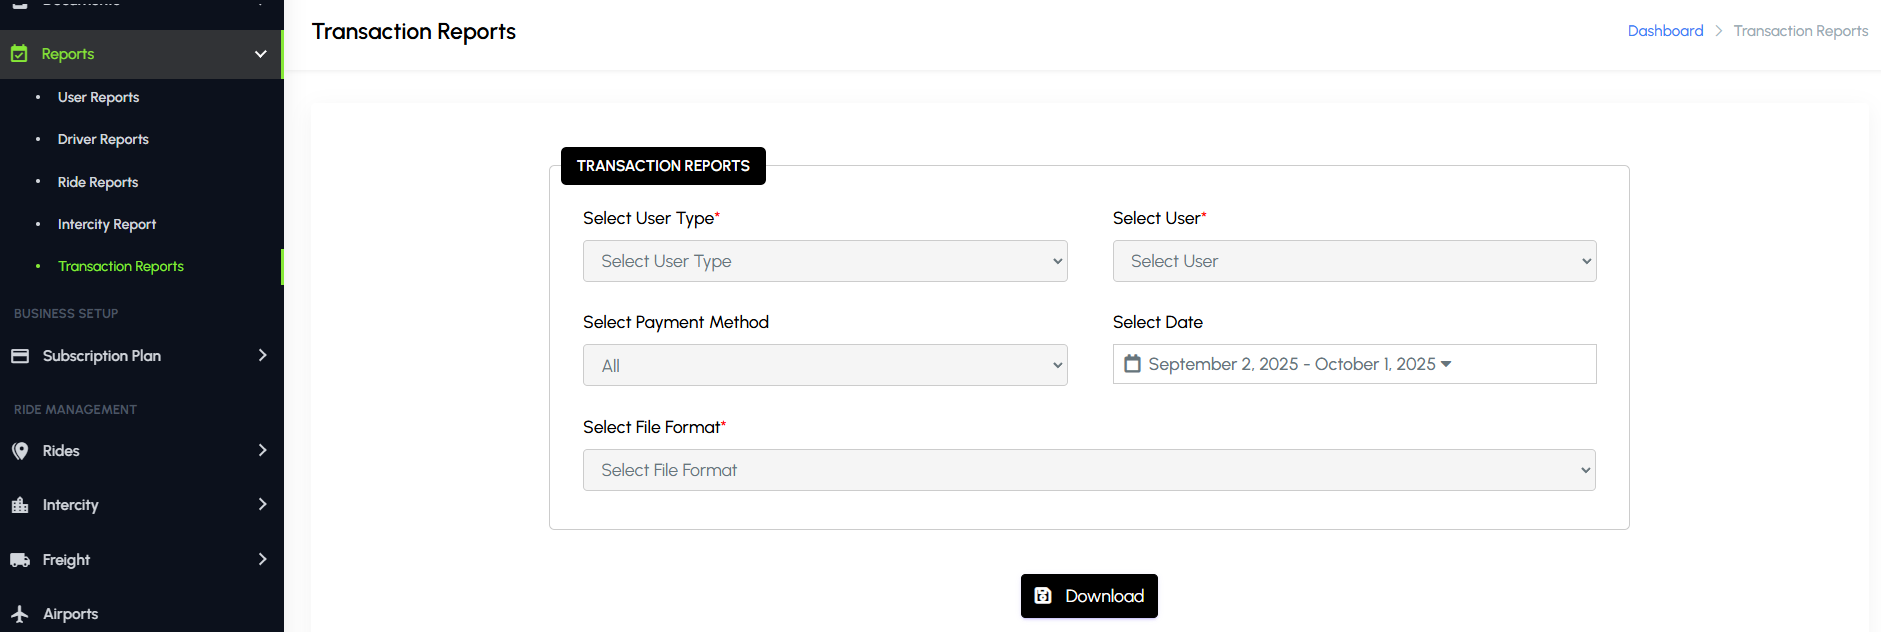
Task: Open Driver Reports in the sidebar
Action: (x=103, y=139)
